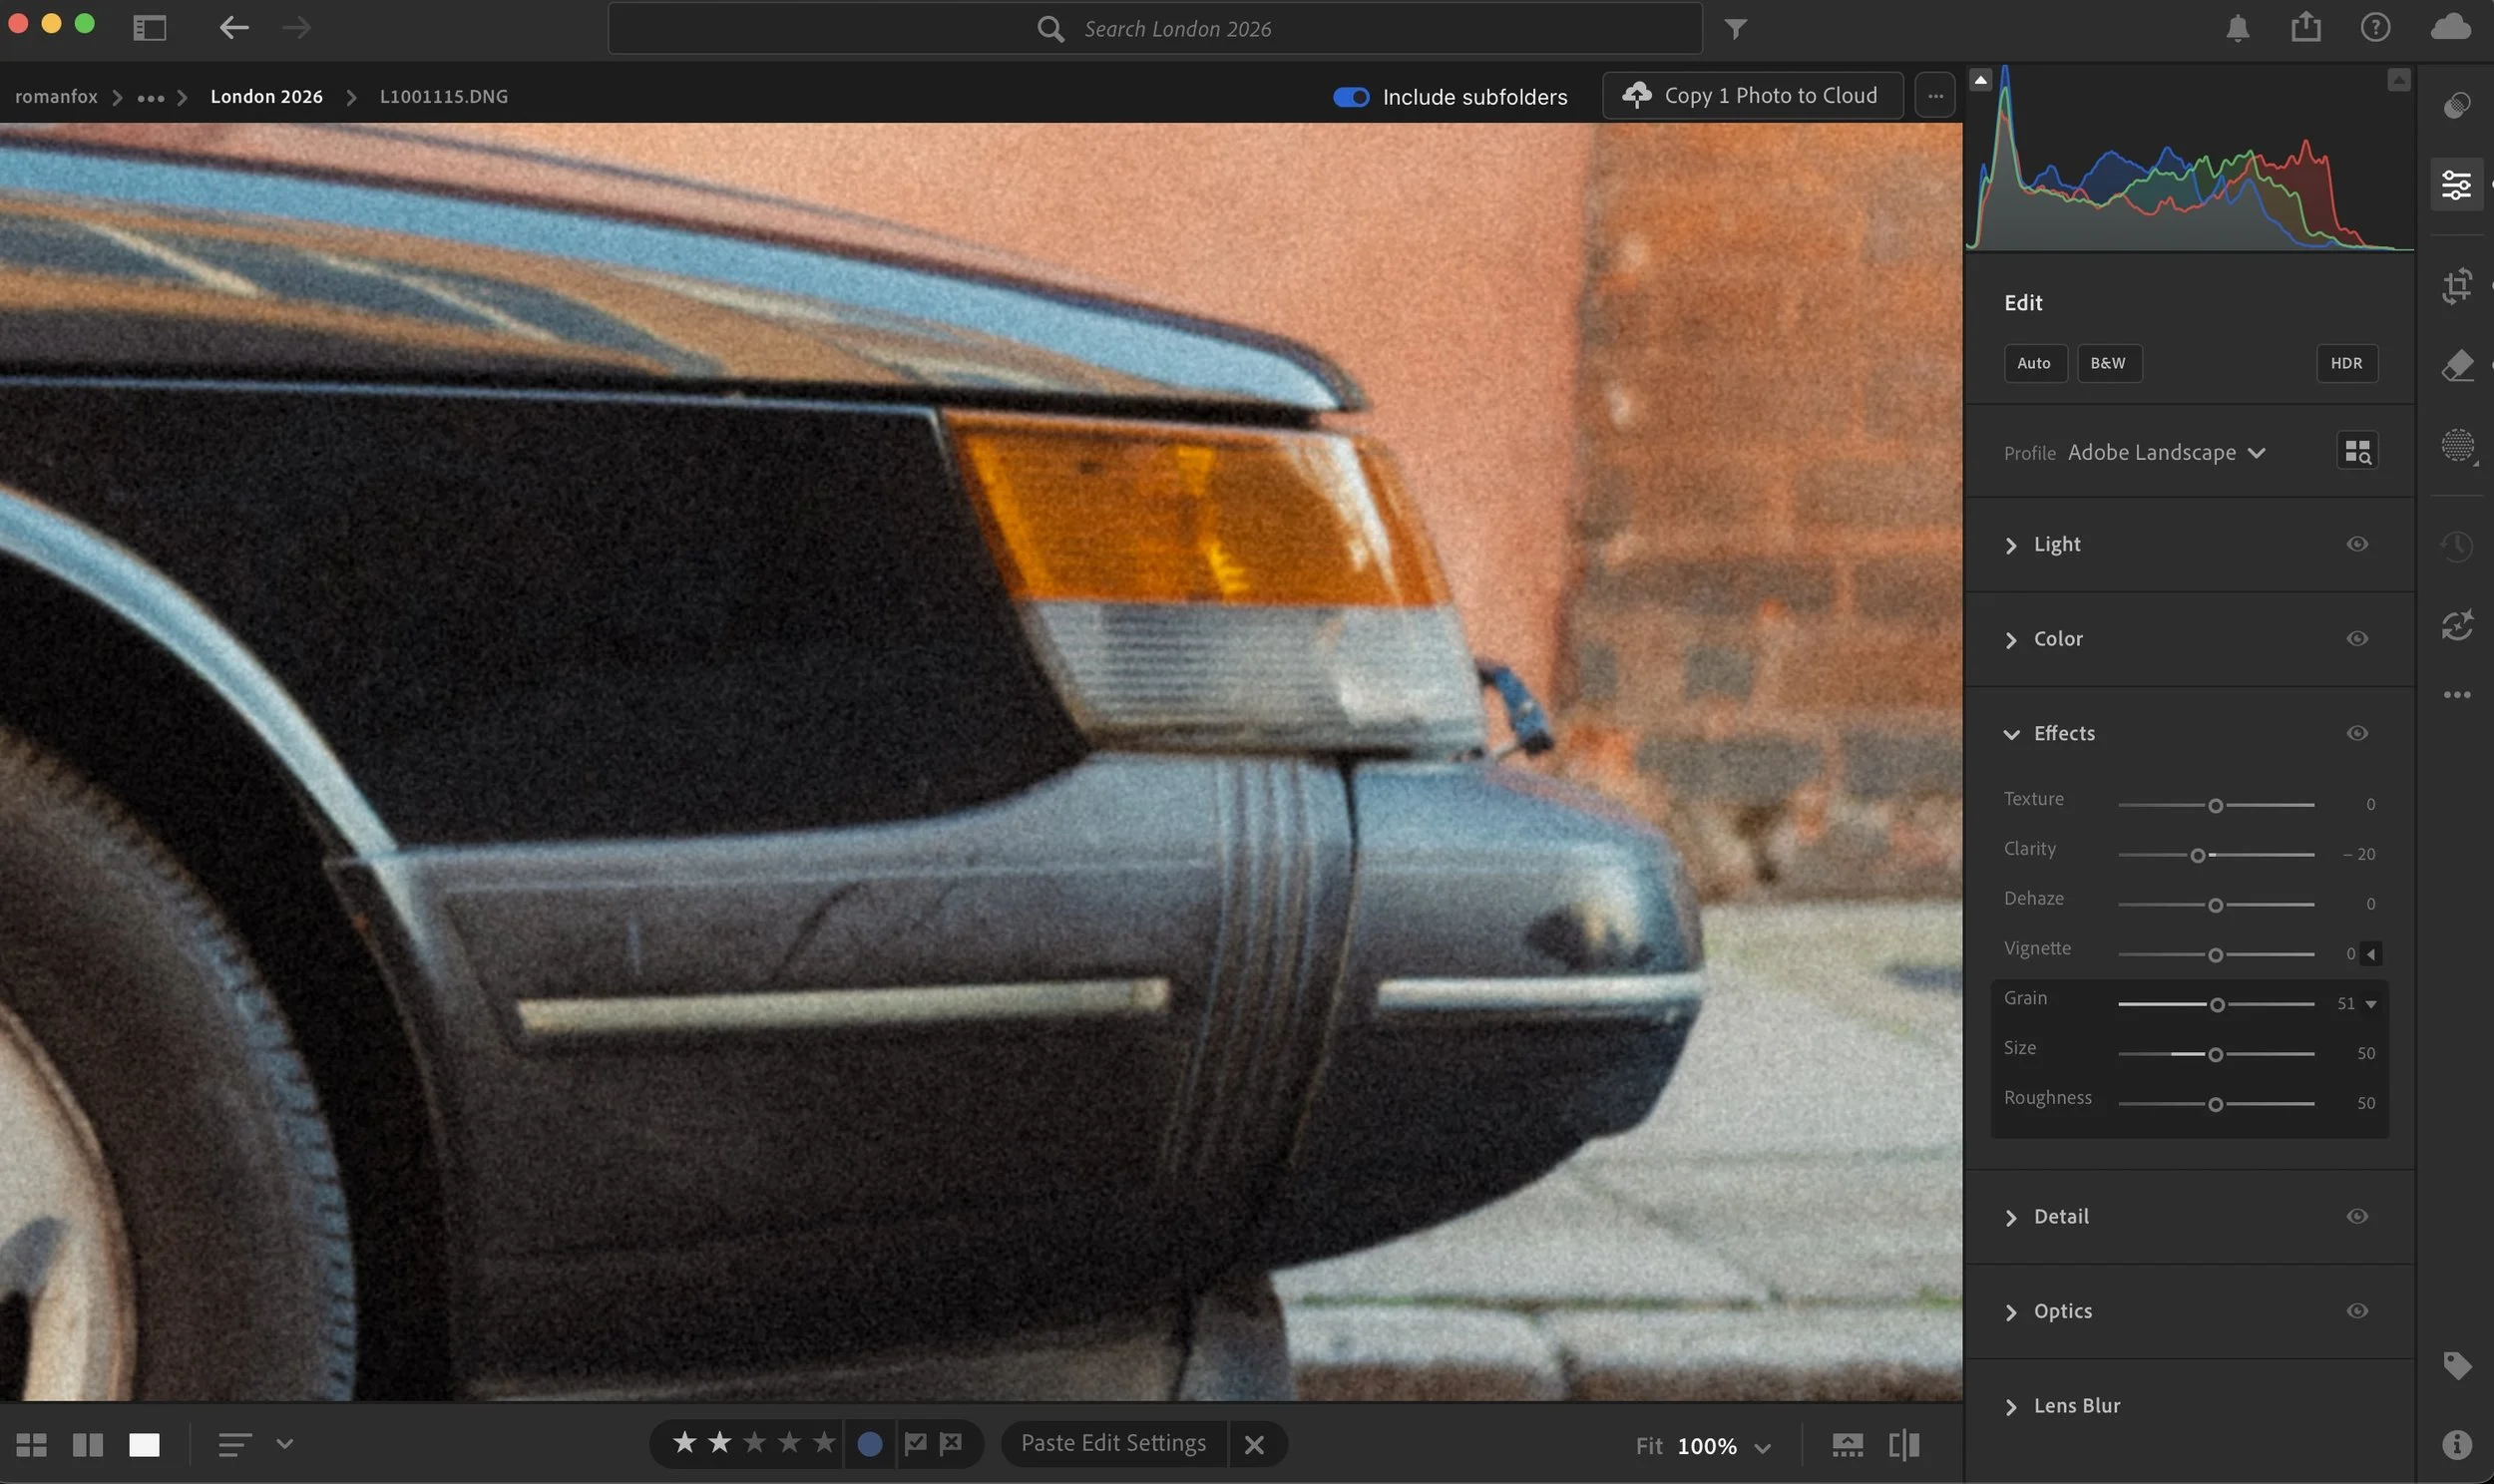Screen dimensions: 2494x1484
Task: Hide Effects panel edits with eye
Action: (x=2357, y=733)
